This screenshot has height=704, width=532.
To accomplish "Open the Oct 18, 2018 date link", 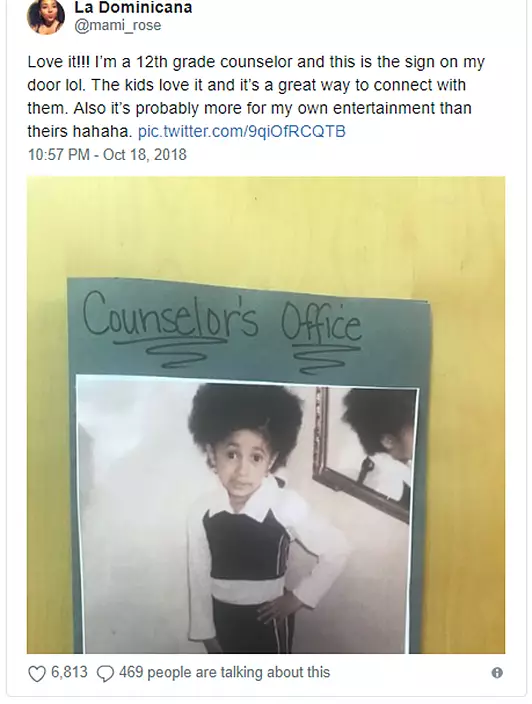I will [x=145, y=155].
